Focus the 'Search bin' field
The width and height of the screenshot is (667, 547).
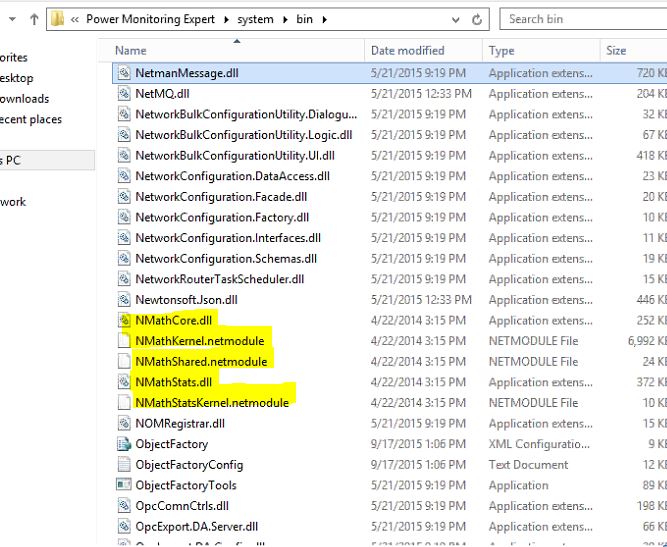point(583,19)
